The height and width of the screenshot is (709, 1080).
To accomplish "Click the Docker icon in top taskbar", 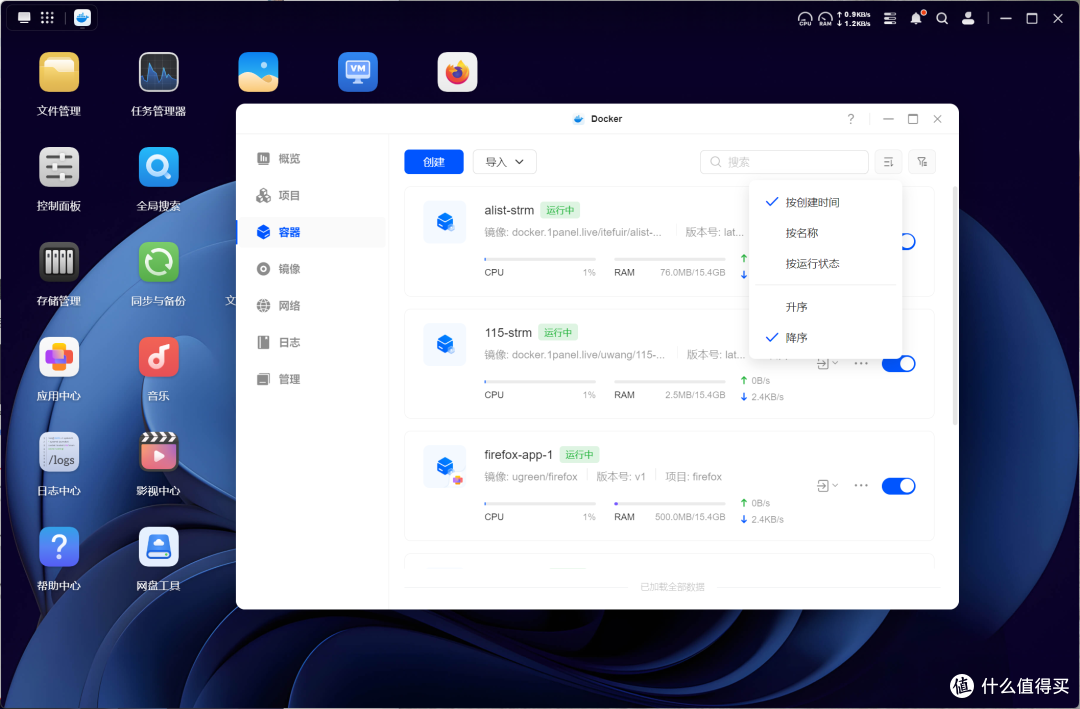I will (83, 18).
